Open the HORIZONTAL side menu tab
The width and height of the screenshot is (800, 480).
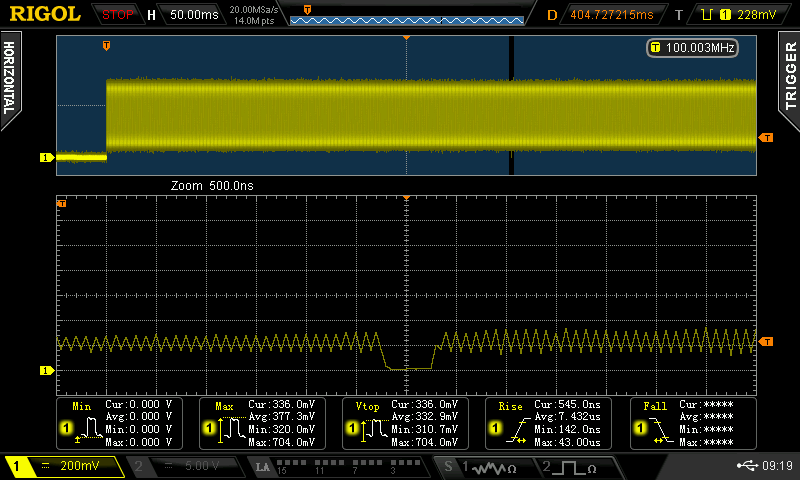point(10,80)
